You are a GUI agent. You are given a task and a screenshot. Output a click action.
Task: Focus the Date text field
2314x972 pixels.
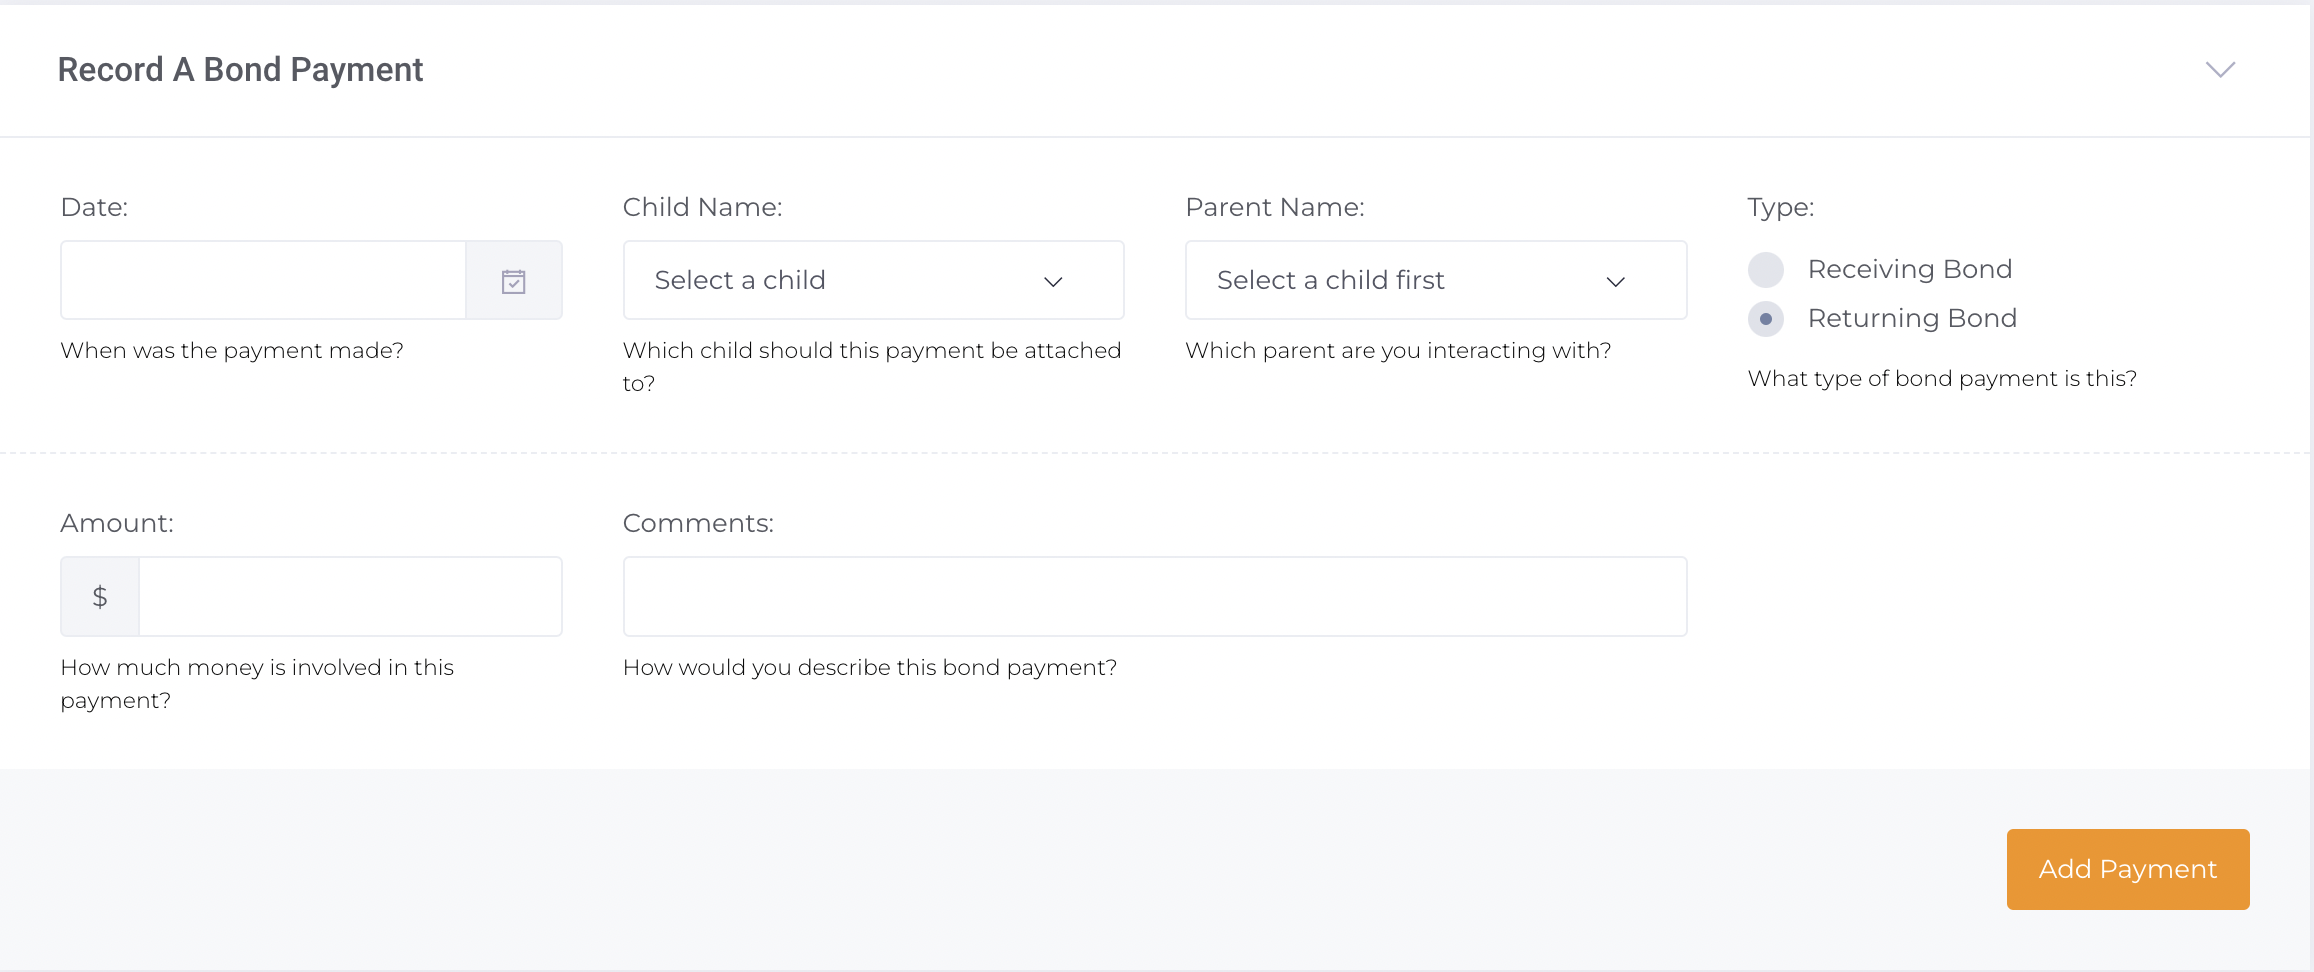pos(264,281)
